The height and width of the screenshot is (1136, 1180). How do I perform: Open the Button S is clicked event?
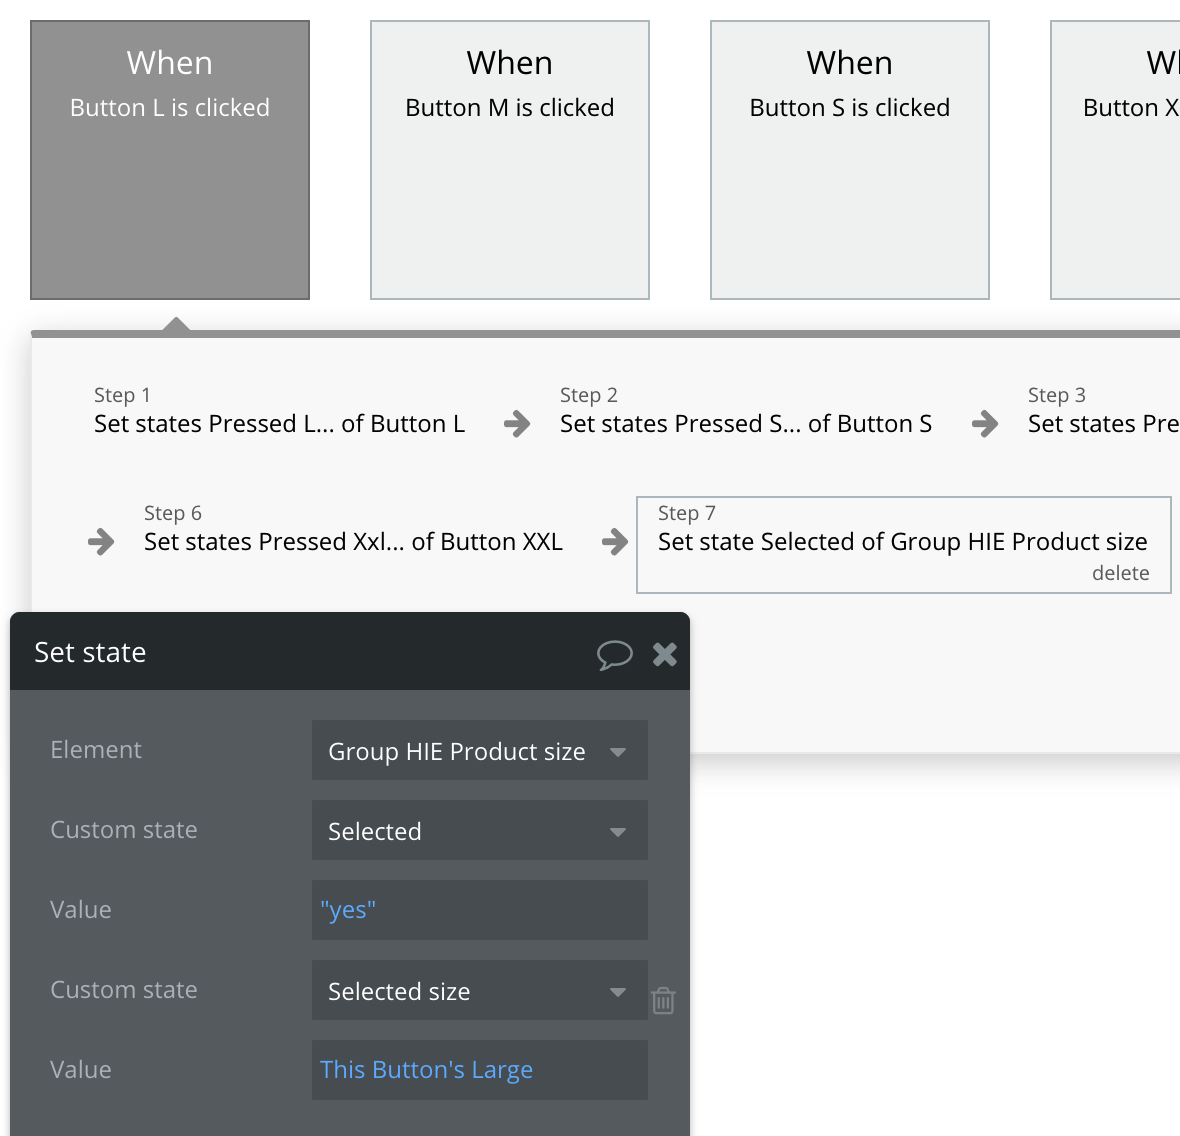850,160
